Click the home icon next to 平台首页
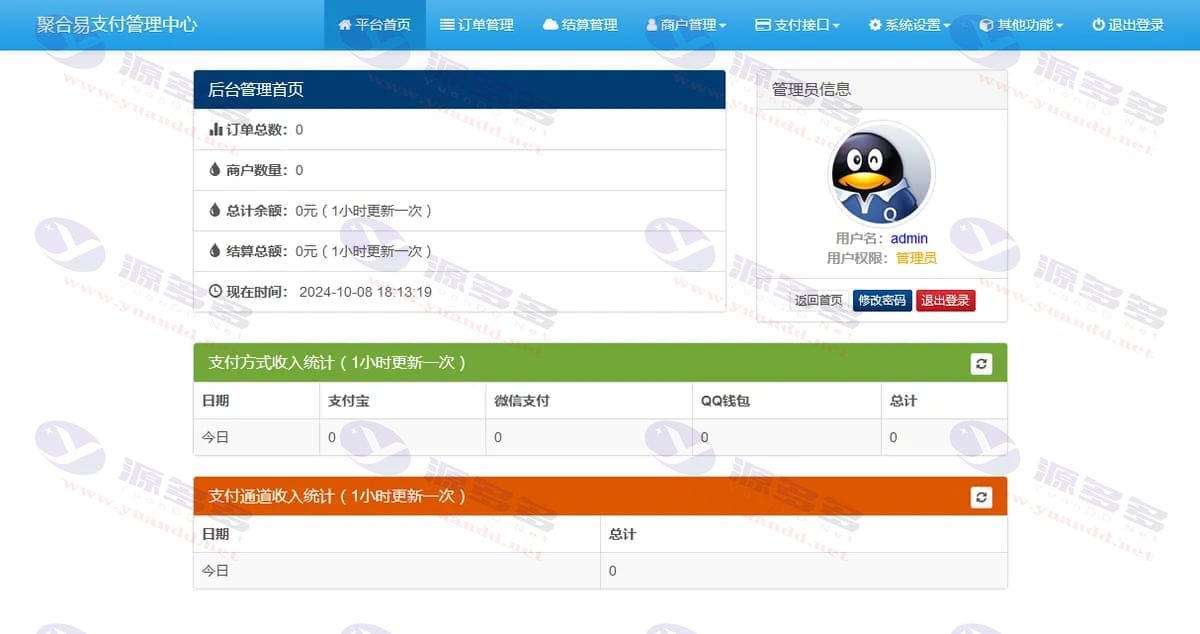 point(345,25)
